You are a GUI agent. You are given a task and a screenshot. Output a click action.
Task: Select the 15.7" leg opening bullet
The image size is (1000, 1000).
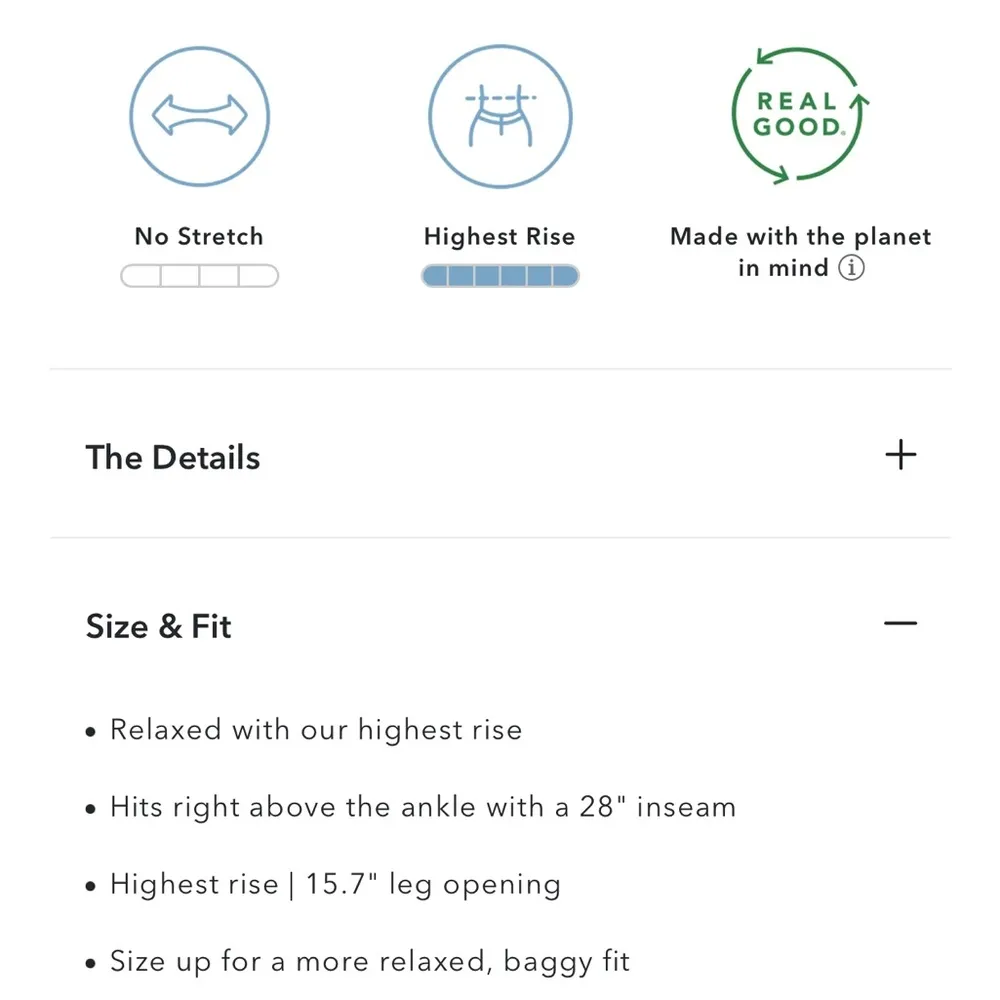pyautogui.click(x=335, y=885)
